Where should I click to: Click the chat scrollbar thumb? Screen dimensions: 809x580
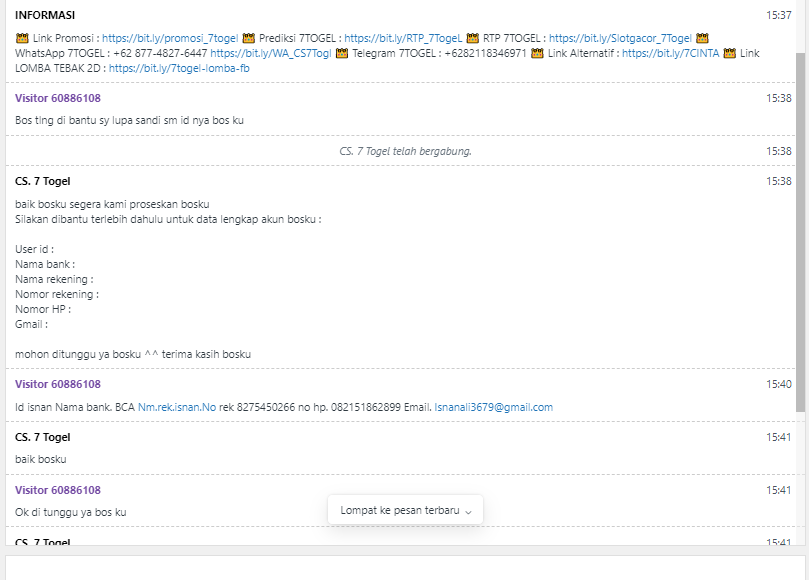coord(800,230)
